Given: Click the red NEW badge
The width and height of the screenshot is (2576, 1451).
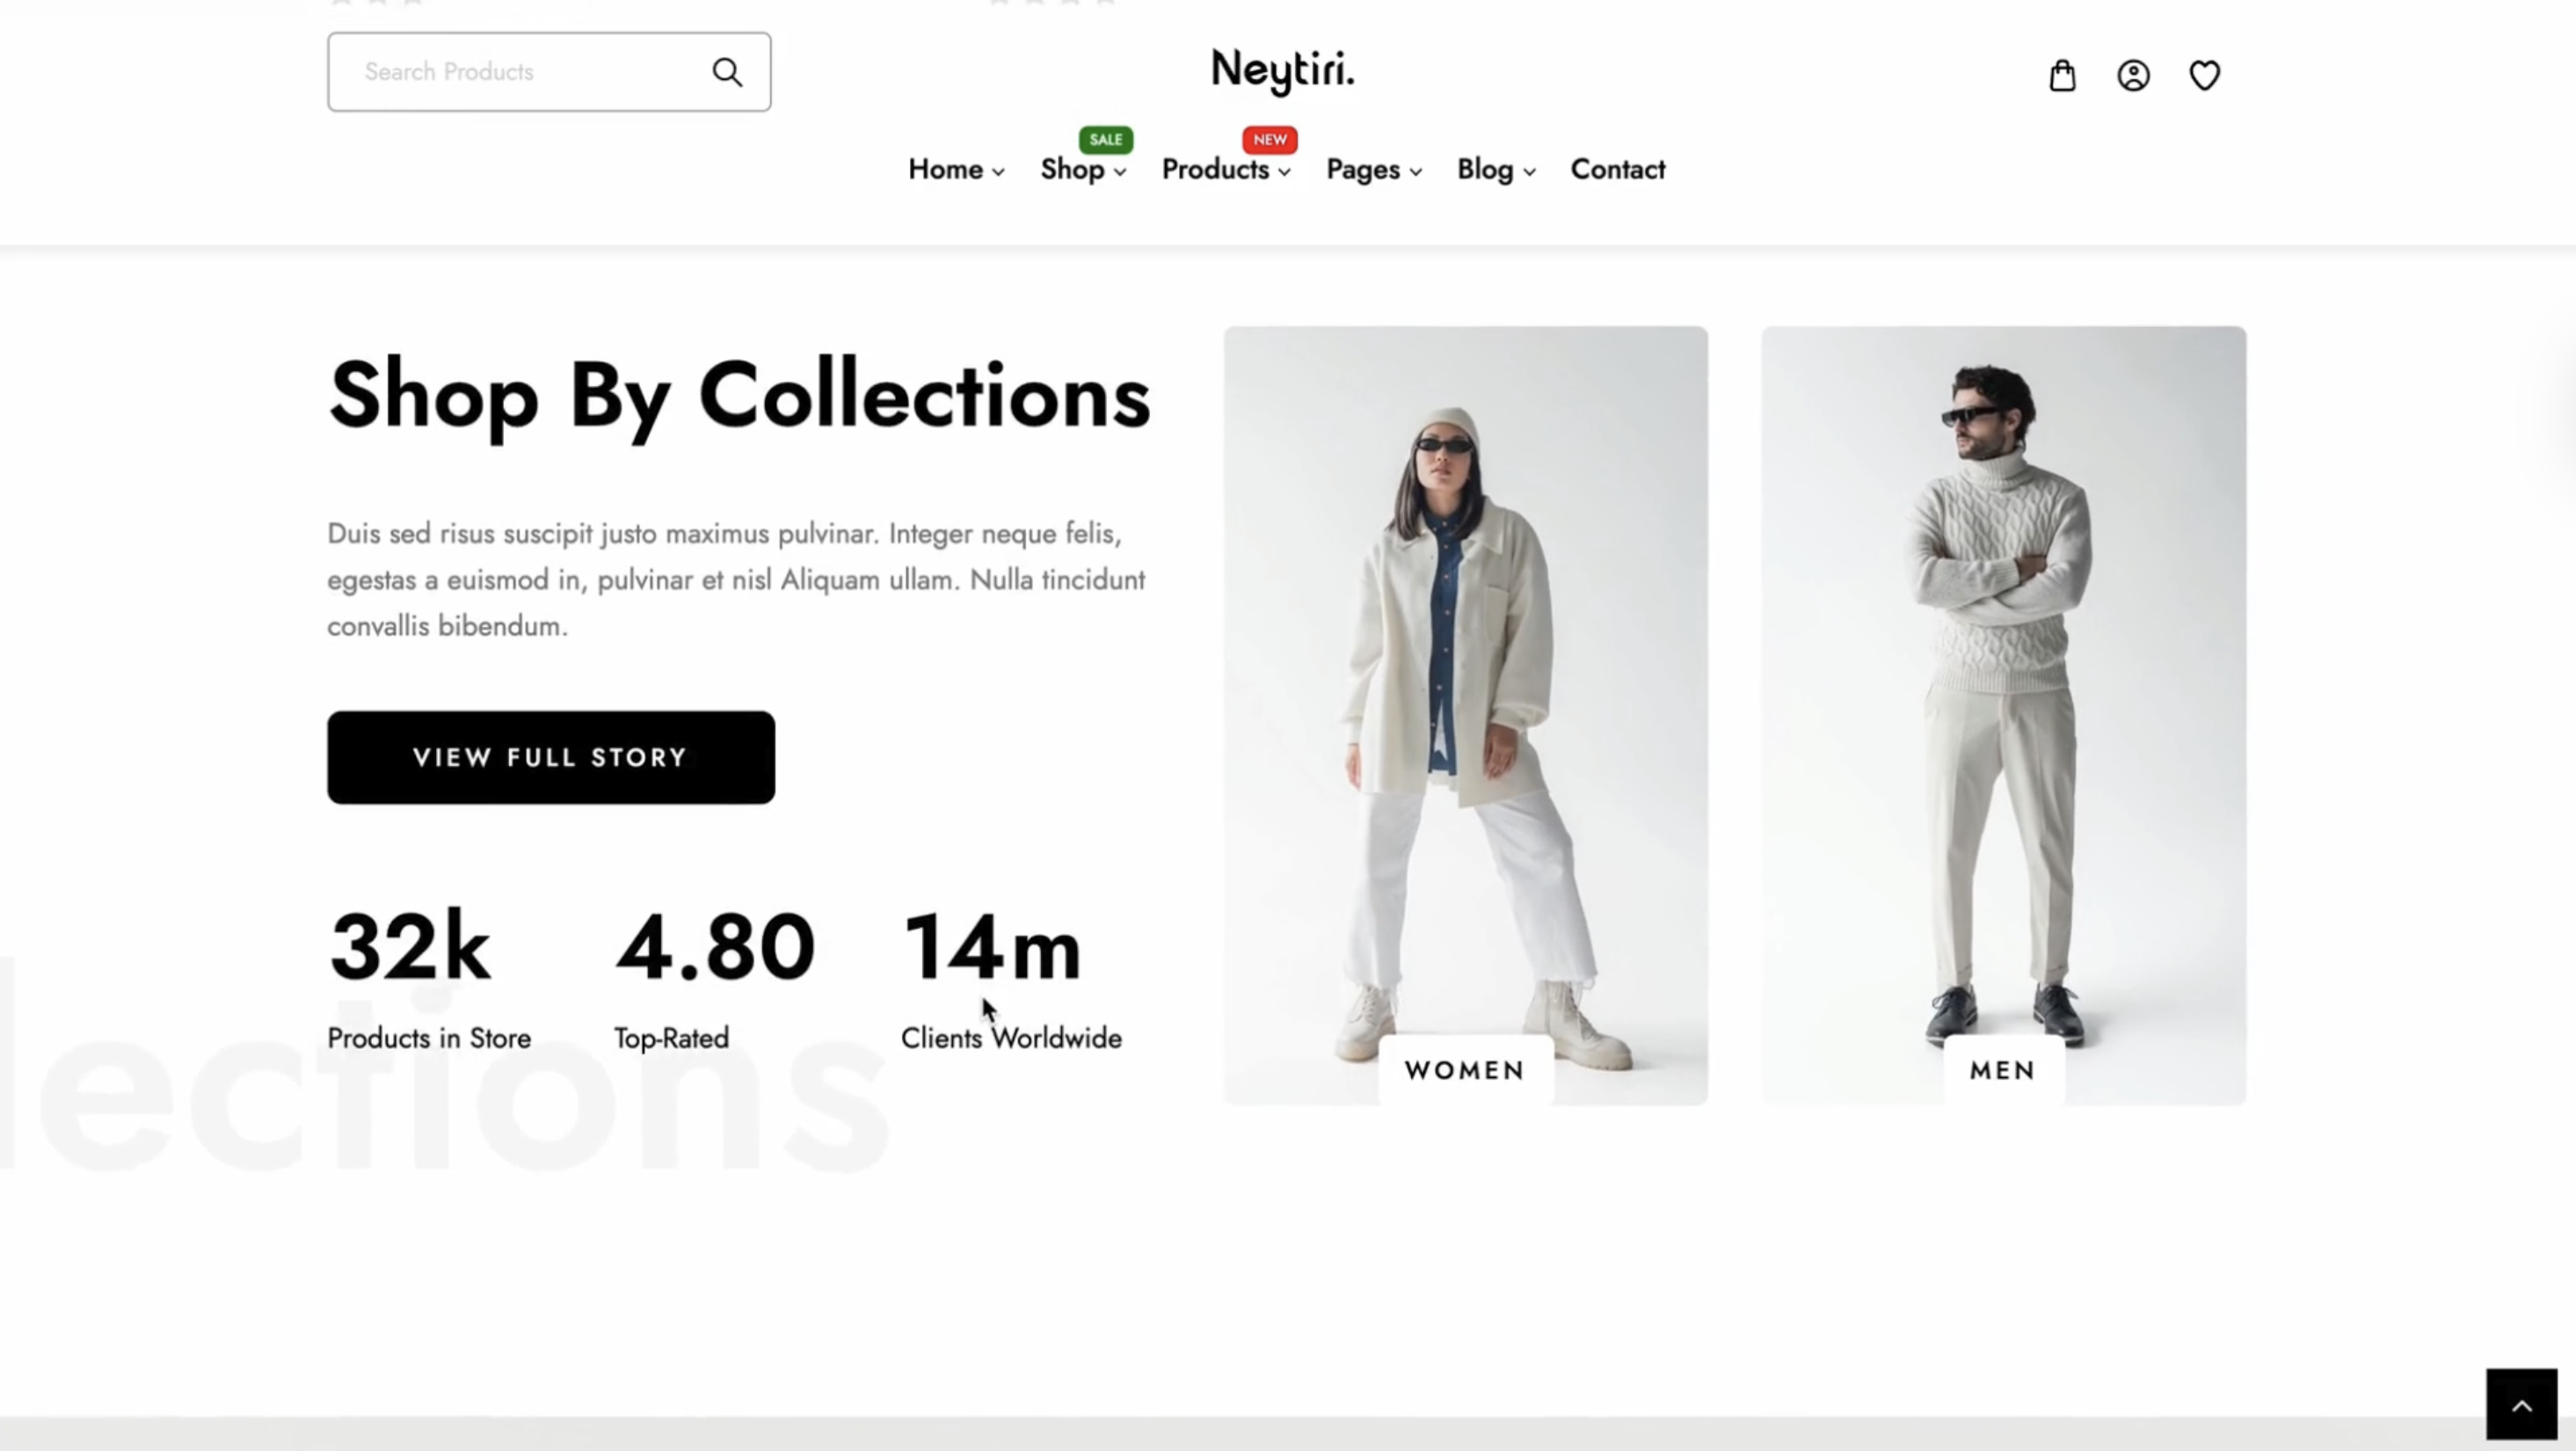Looking at the screenshot, I should (x=1270, y=140).
